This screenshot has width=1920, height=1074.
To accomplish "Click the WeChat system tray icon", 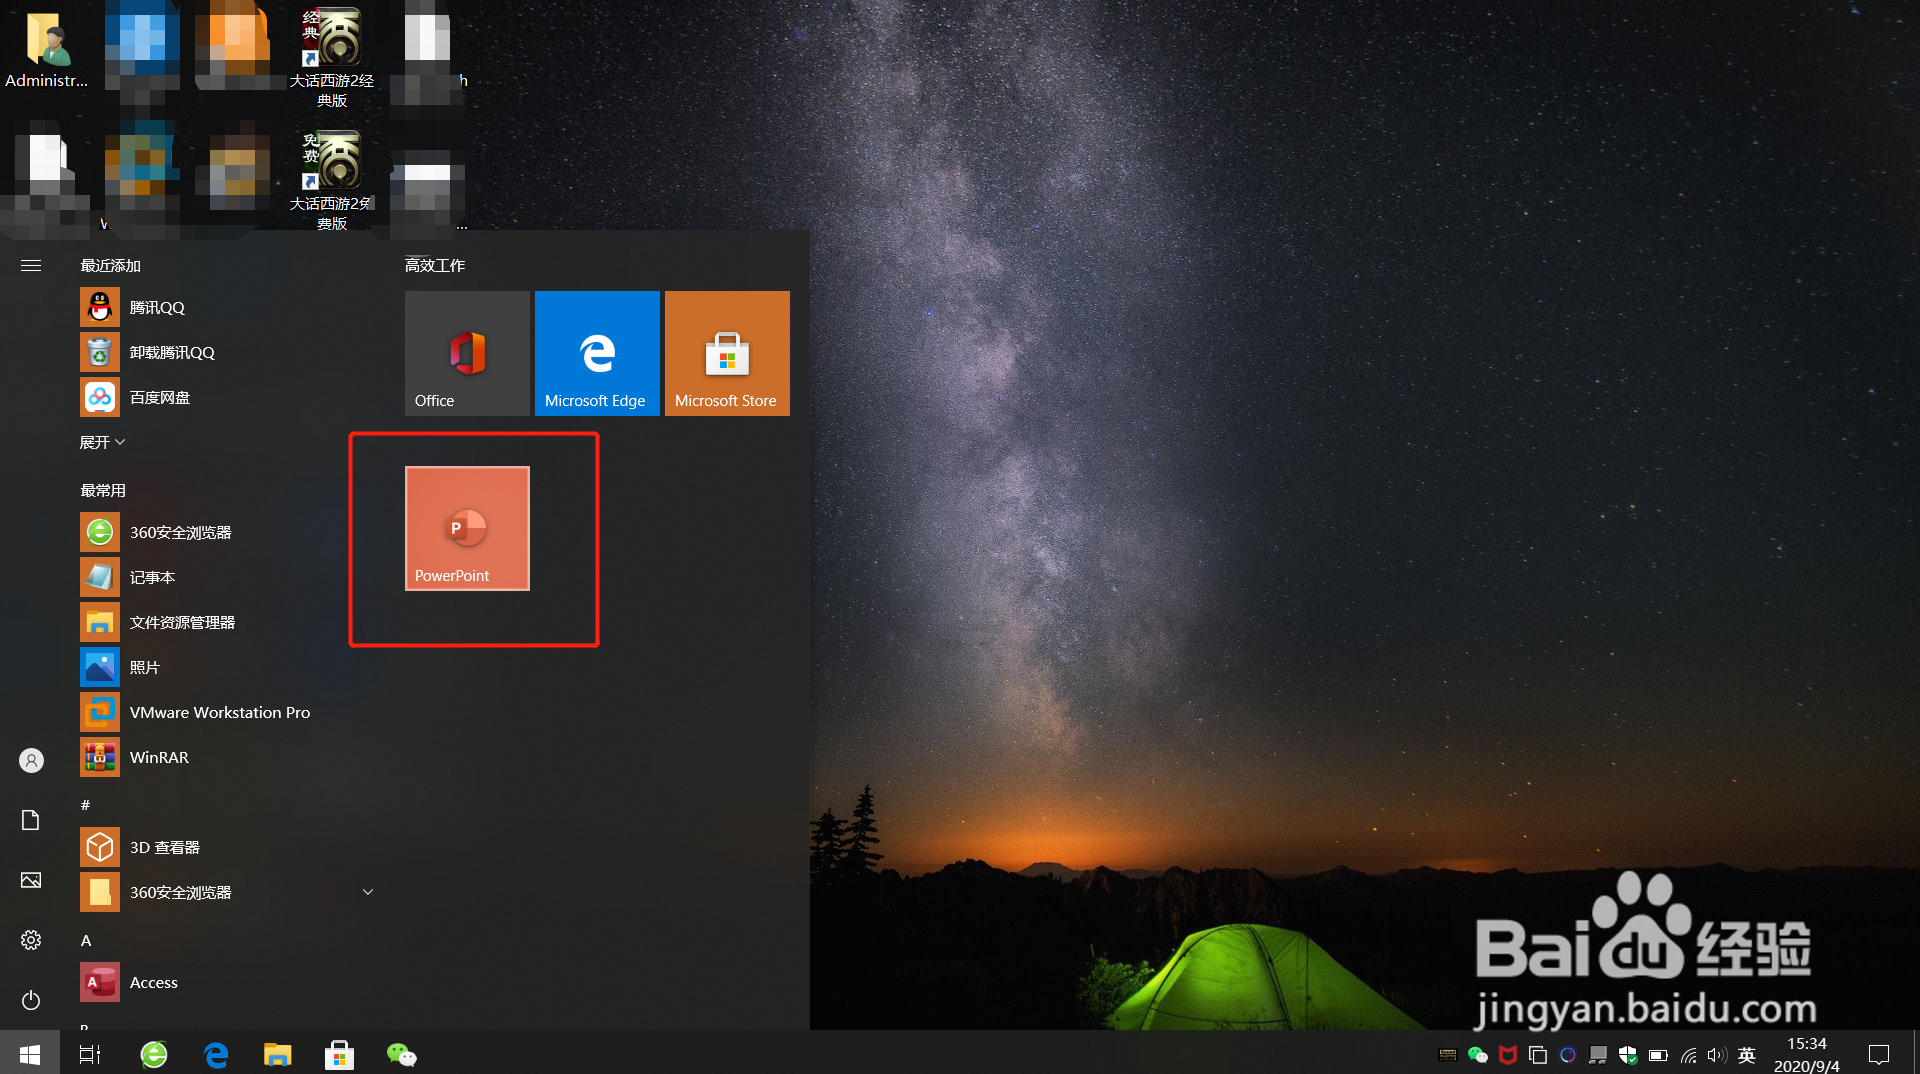I will click(x=1478, y=1055).
